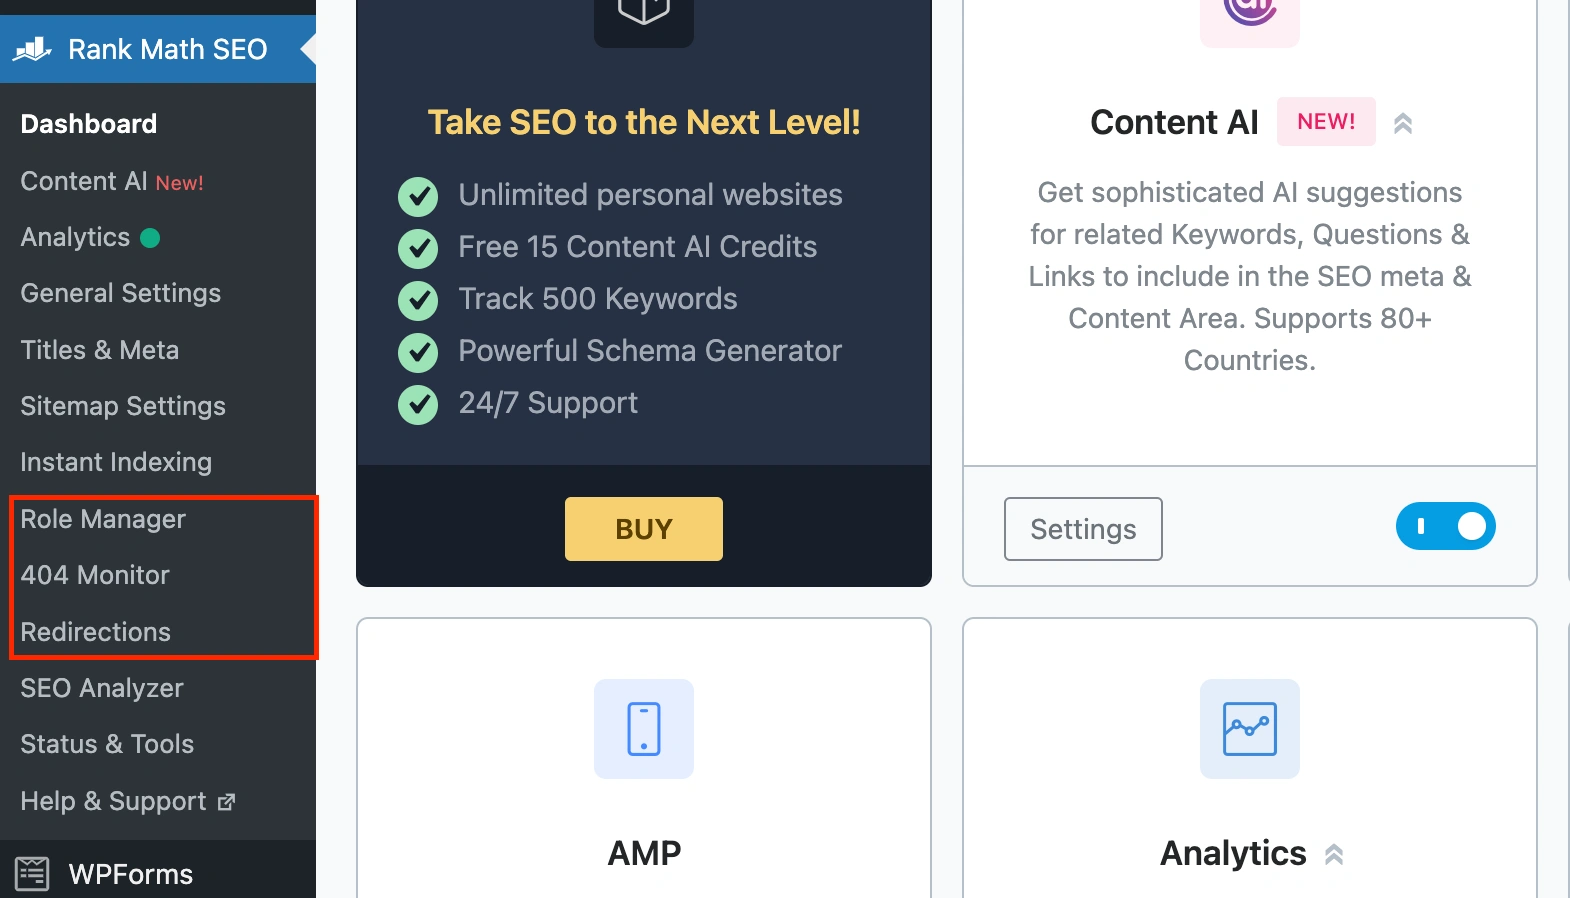
Task: Select Sitemap Settings in sidebar
Action: 123,406
